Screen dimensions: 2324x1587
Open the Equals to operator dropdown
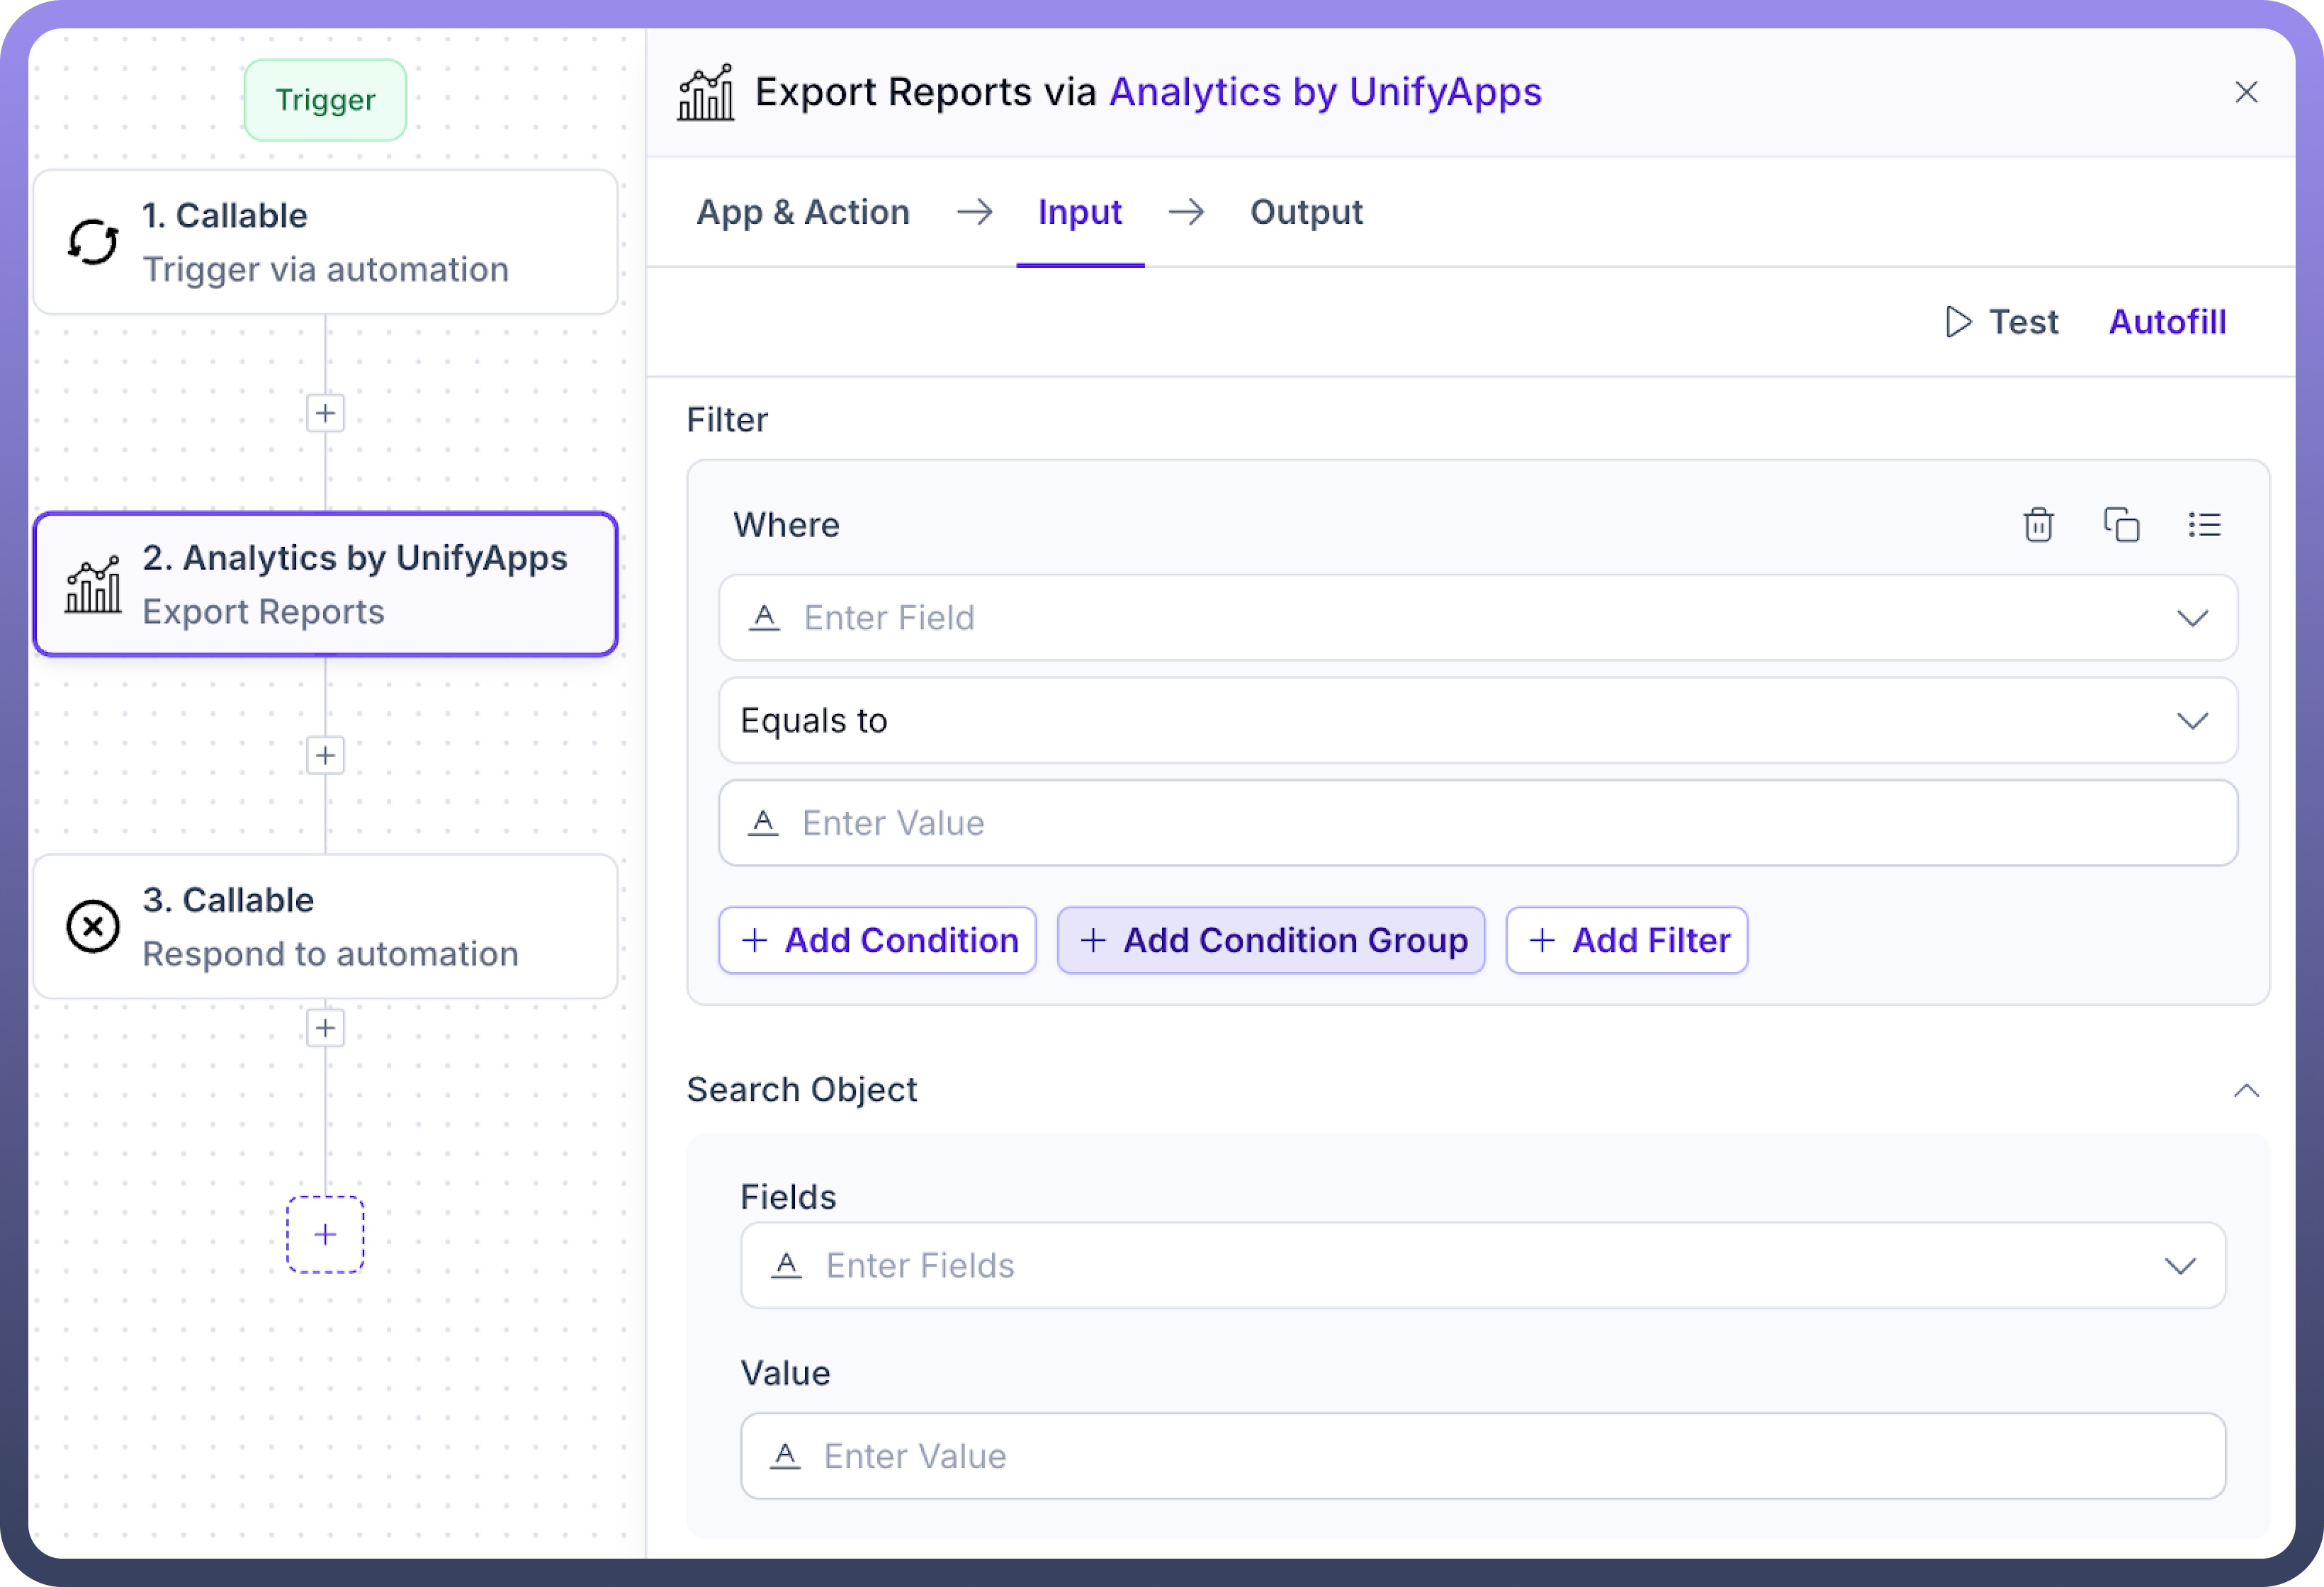pyautogui.click(x=1477, y=721)
